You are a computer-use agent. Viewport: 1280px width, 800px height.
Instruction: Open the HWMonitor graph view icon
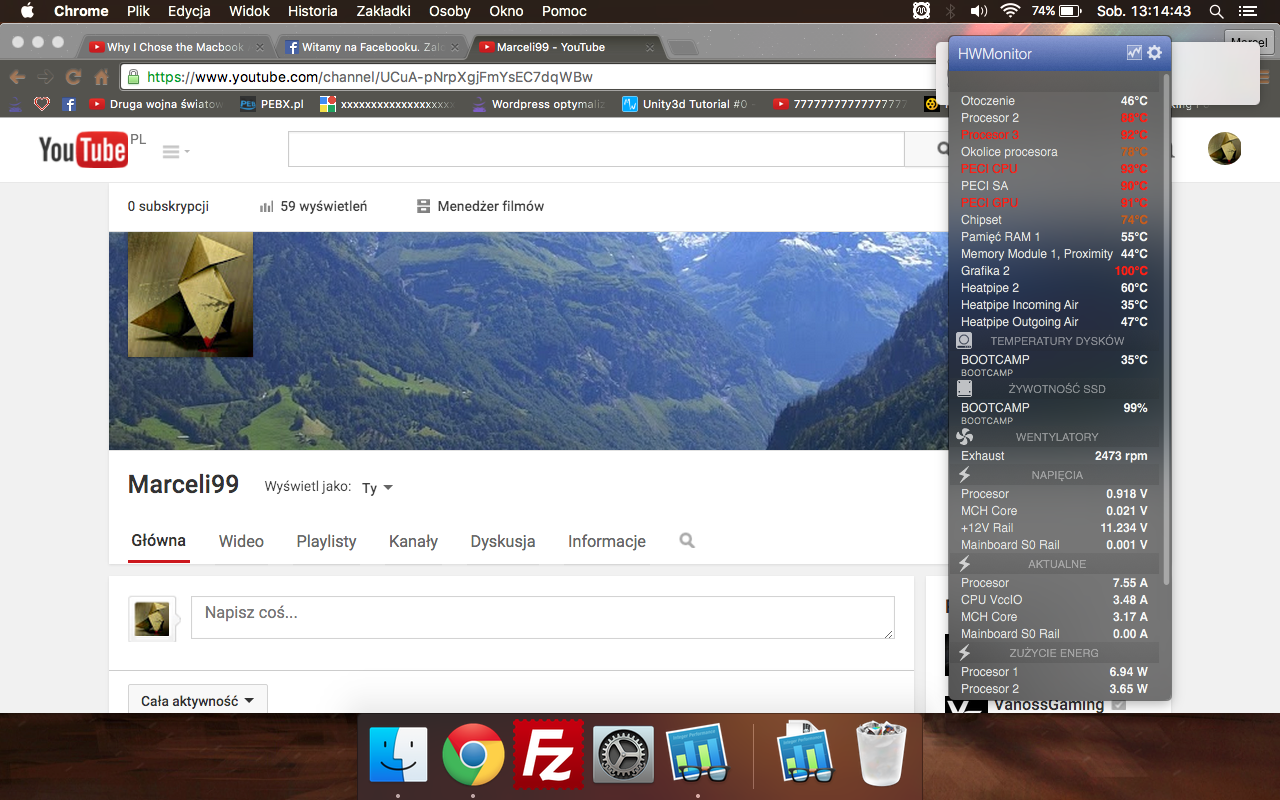[x=1134, y=53]
